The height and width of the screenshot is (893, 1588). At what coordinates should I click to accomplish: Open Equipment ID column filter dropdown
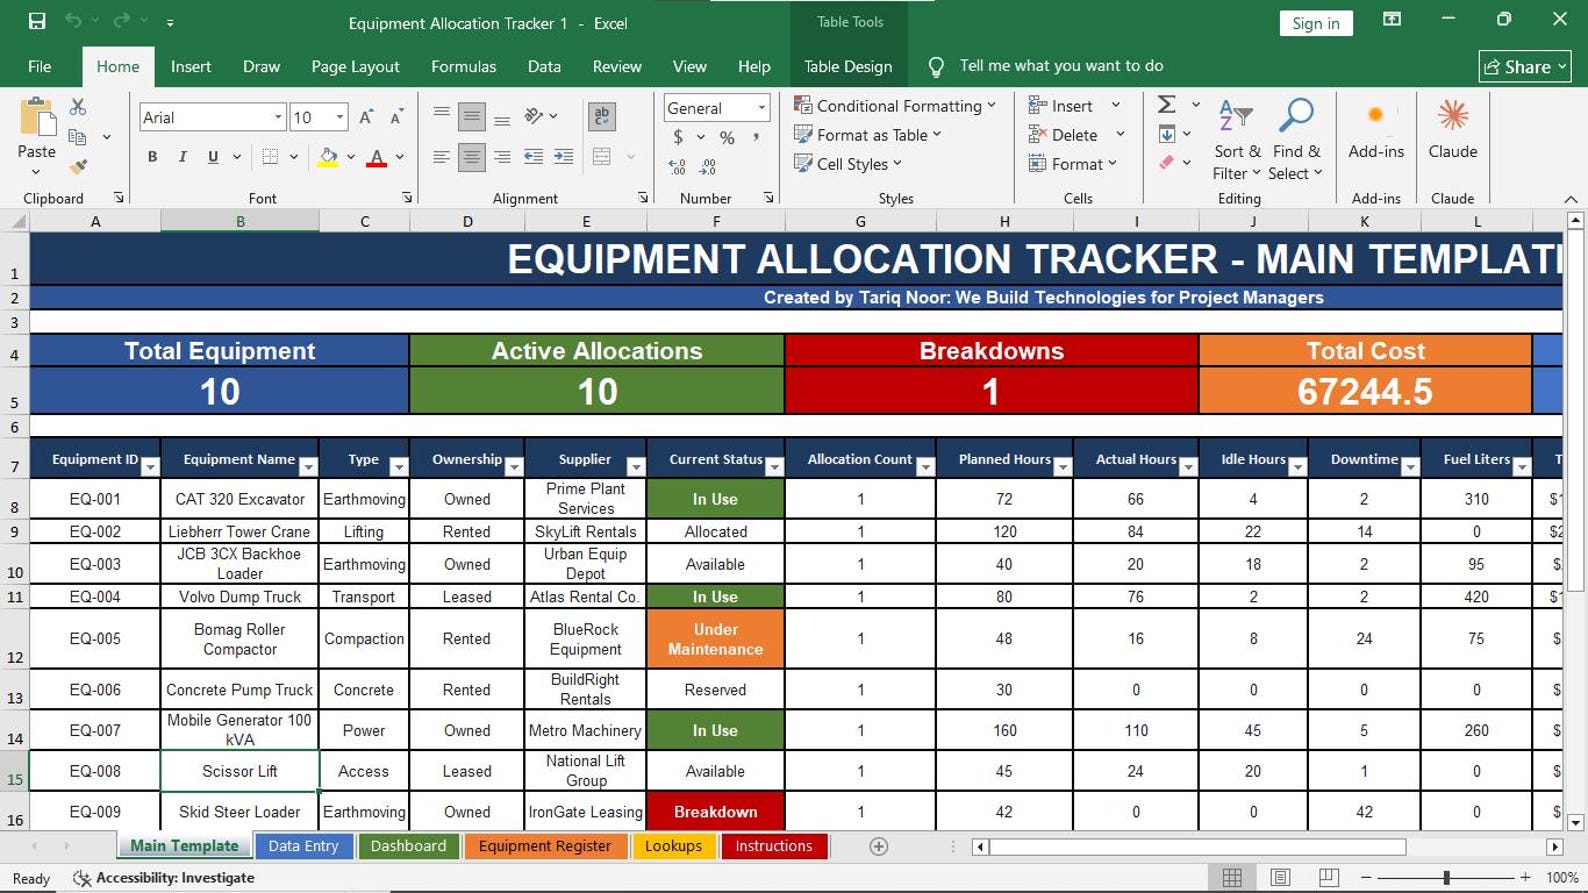pos(150,466)
